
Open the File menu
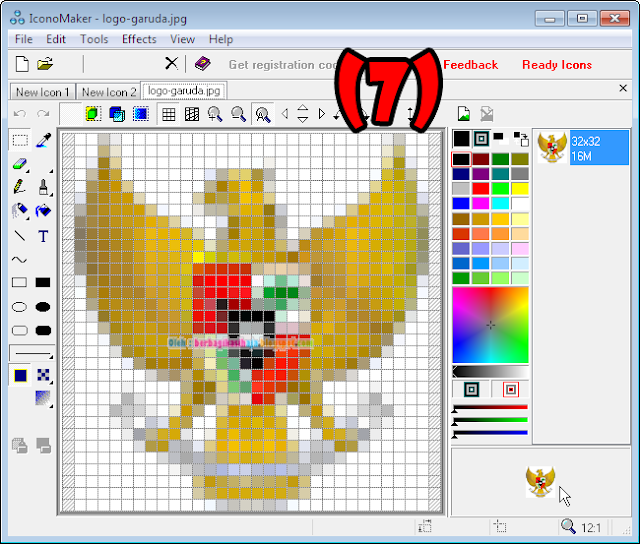[24, 39]
